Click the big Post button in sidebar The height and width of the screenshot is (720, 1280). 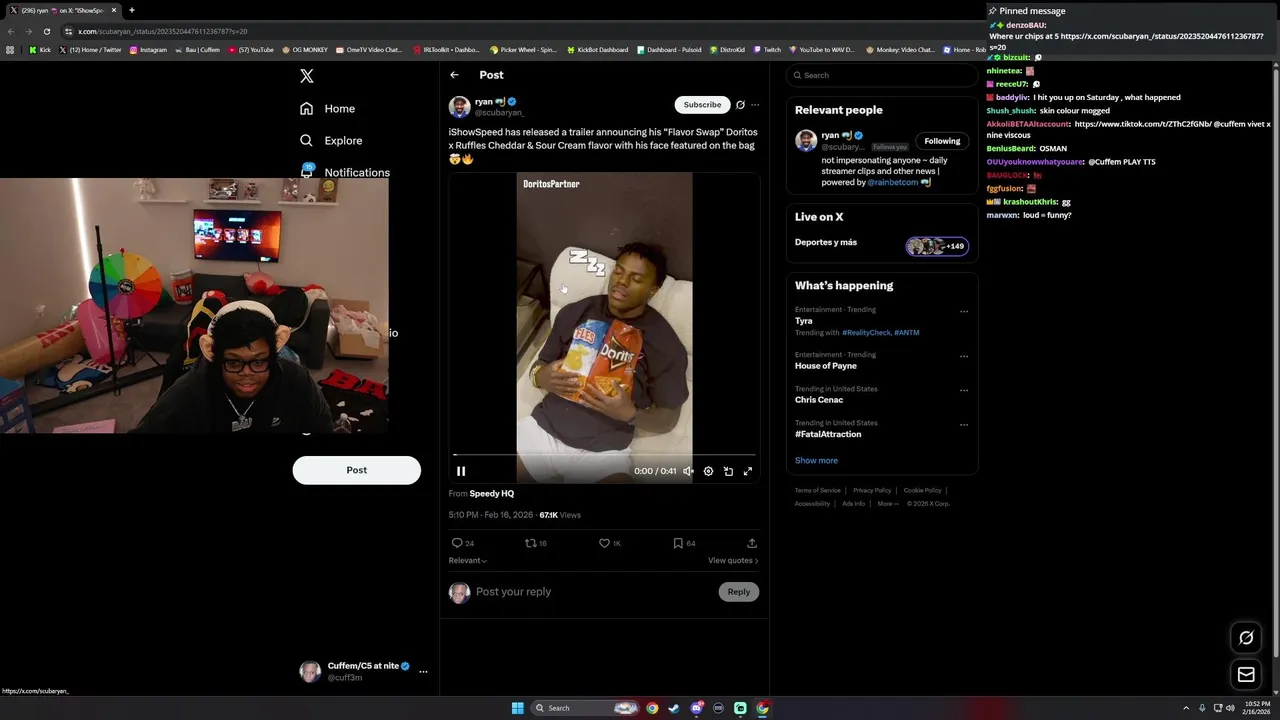[357, 470]
